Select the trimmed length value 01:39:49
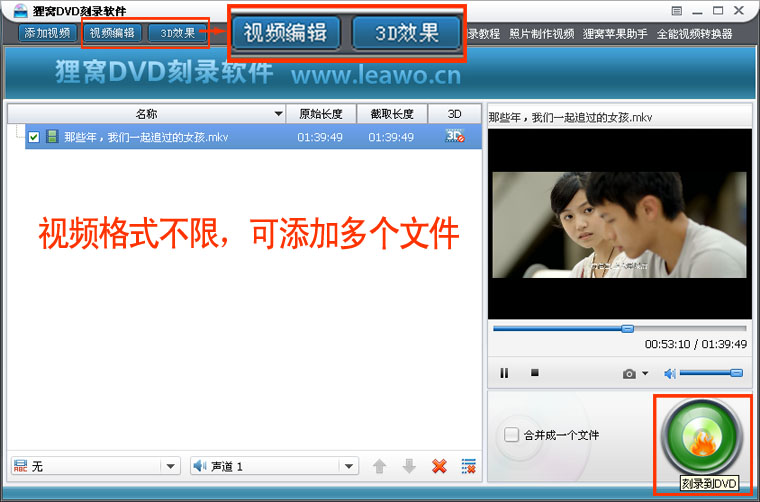The width and height of the screenshot is (760, 502). point(391,137)
